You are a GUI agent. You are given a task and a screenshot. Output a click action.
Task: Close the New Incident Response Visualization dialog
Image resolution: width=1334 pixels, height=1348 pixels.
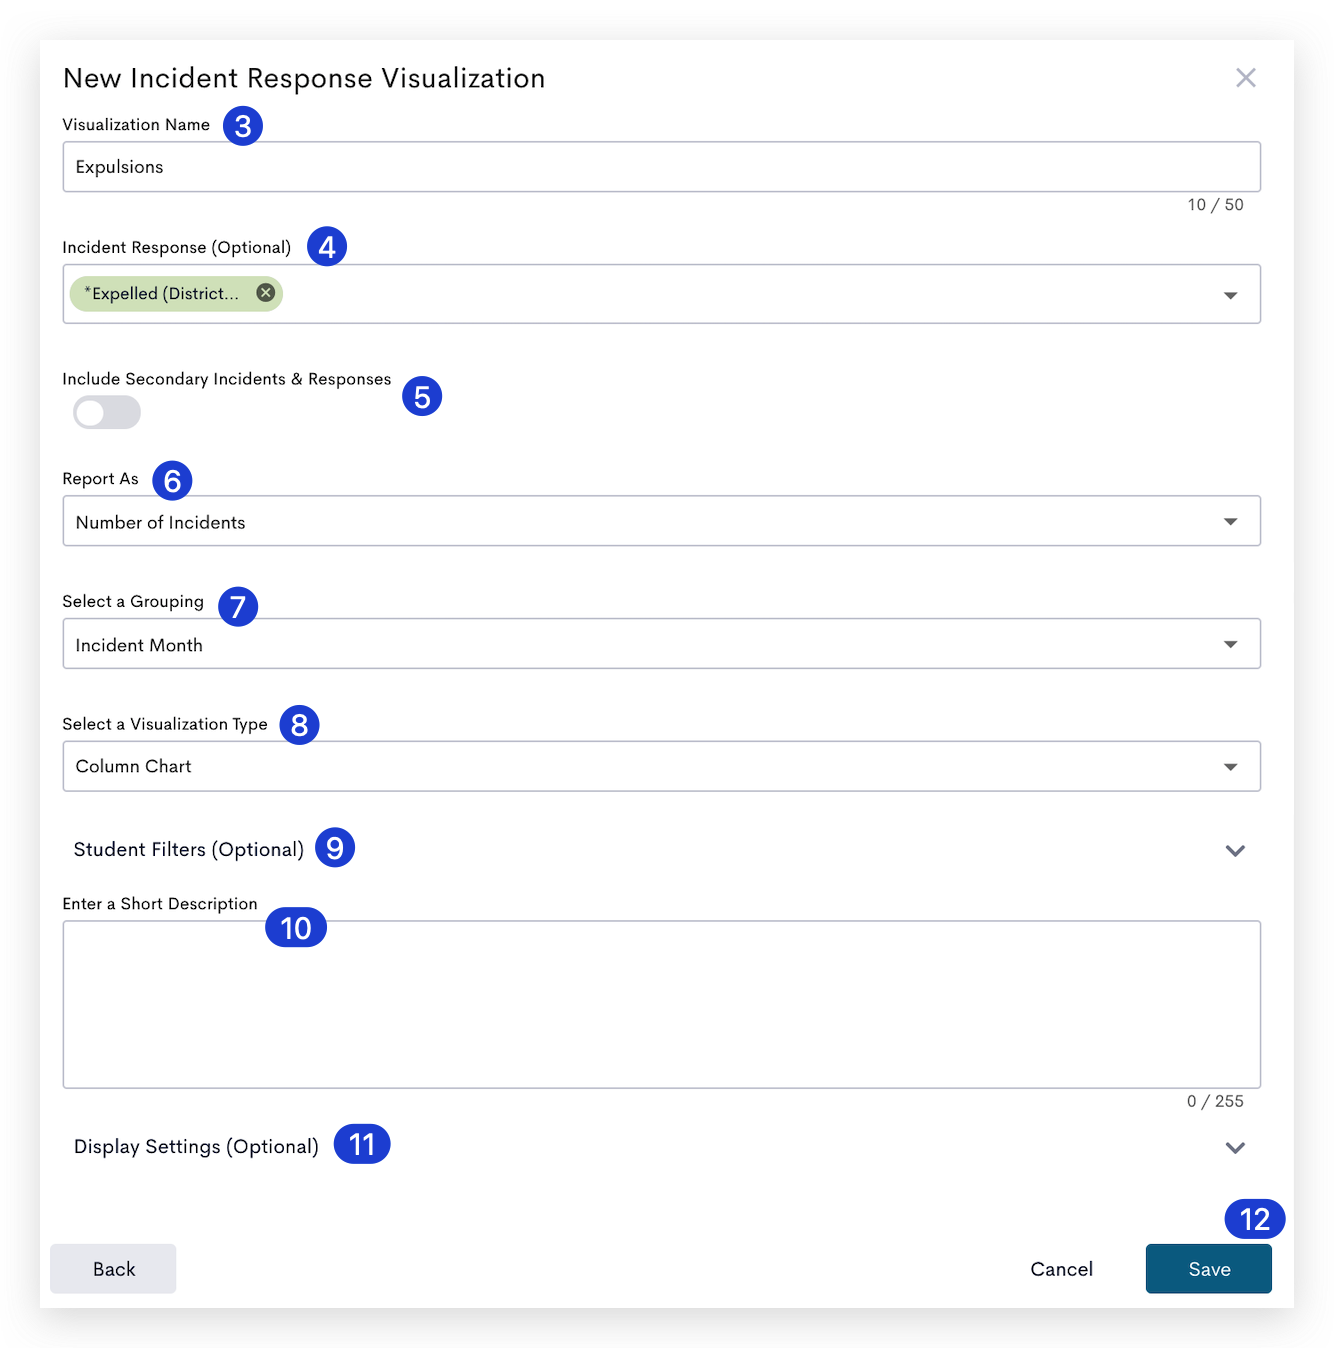coord(1245,78)
